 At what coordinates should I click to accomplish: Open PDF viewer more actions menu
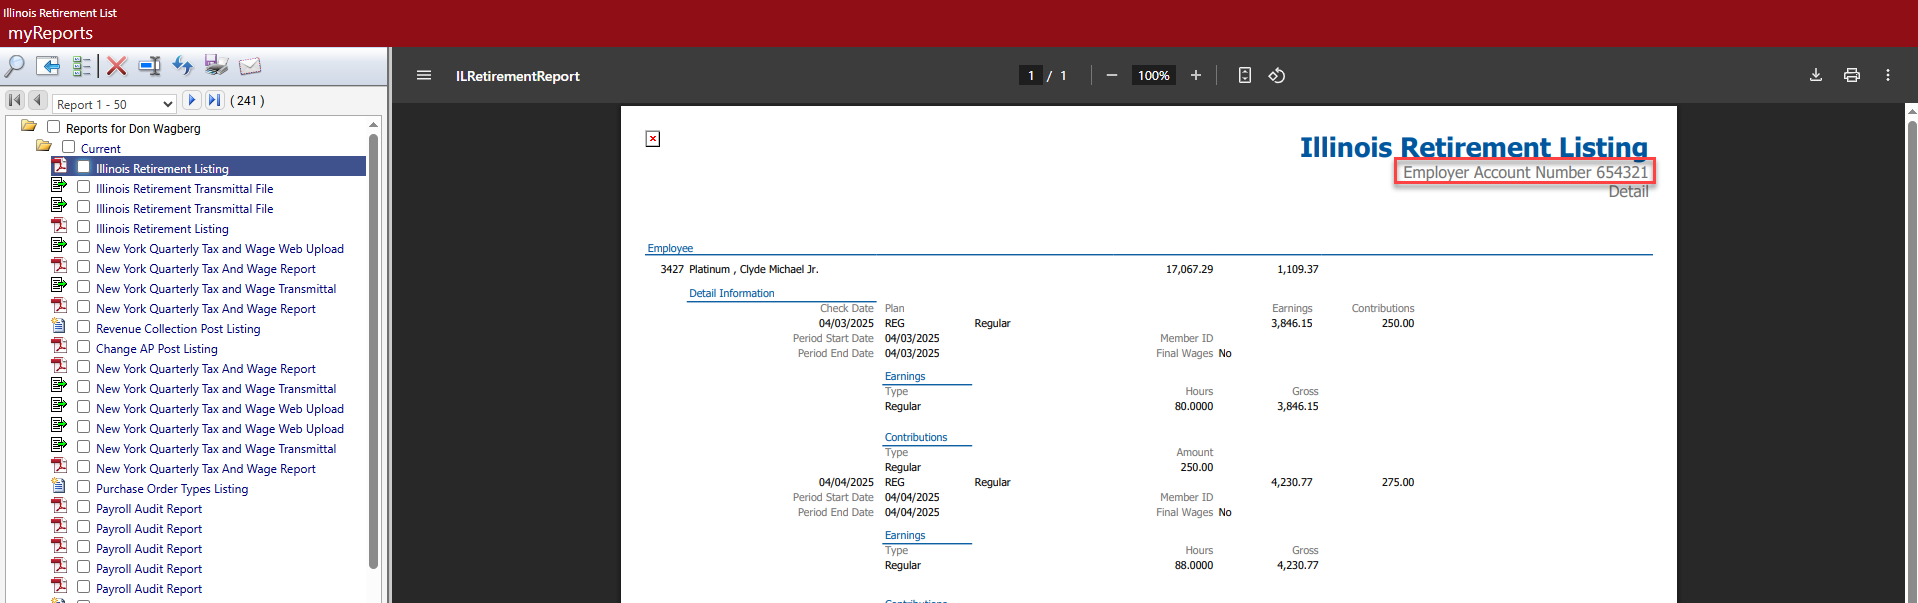pyautogui.click(x=1888, y=75)
